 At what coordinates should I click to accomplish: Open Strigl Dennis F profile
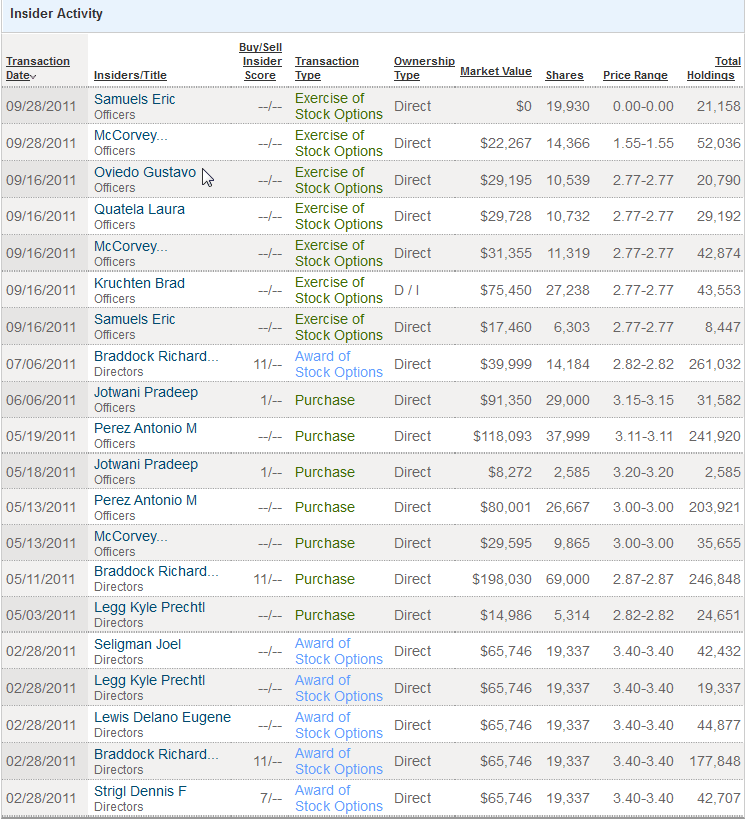point(140,791)
